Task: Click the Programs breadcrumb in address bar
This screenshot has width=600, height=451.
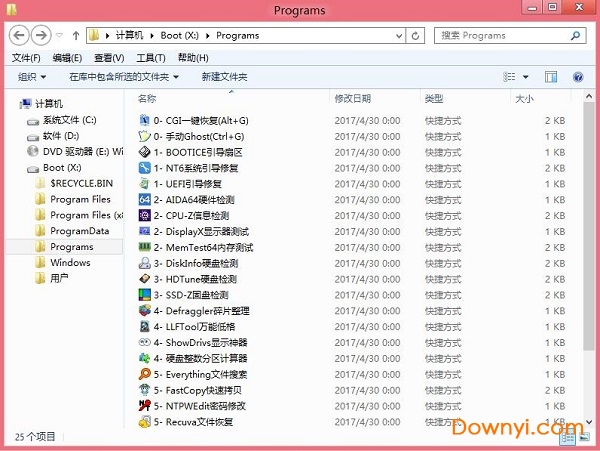Action: pos(238,36)
